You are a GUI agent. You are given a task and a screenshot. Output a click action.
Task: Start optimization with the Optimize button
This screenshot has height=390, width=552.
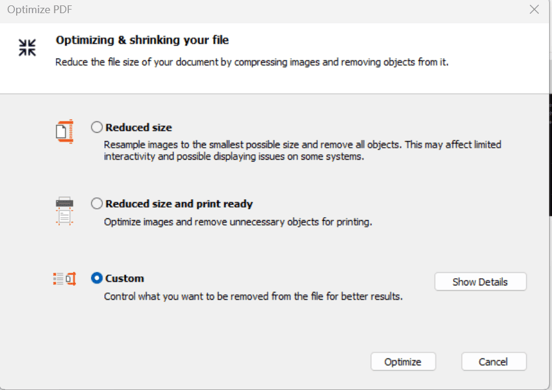tap(403, 361)
